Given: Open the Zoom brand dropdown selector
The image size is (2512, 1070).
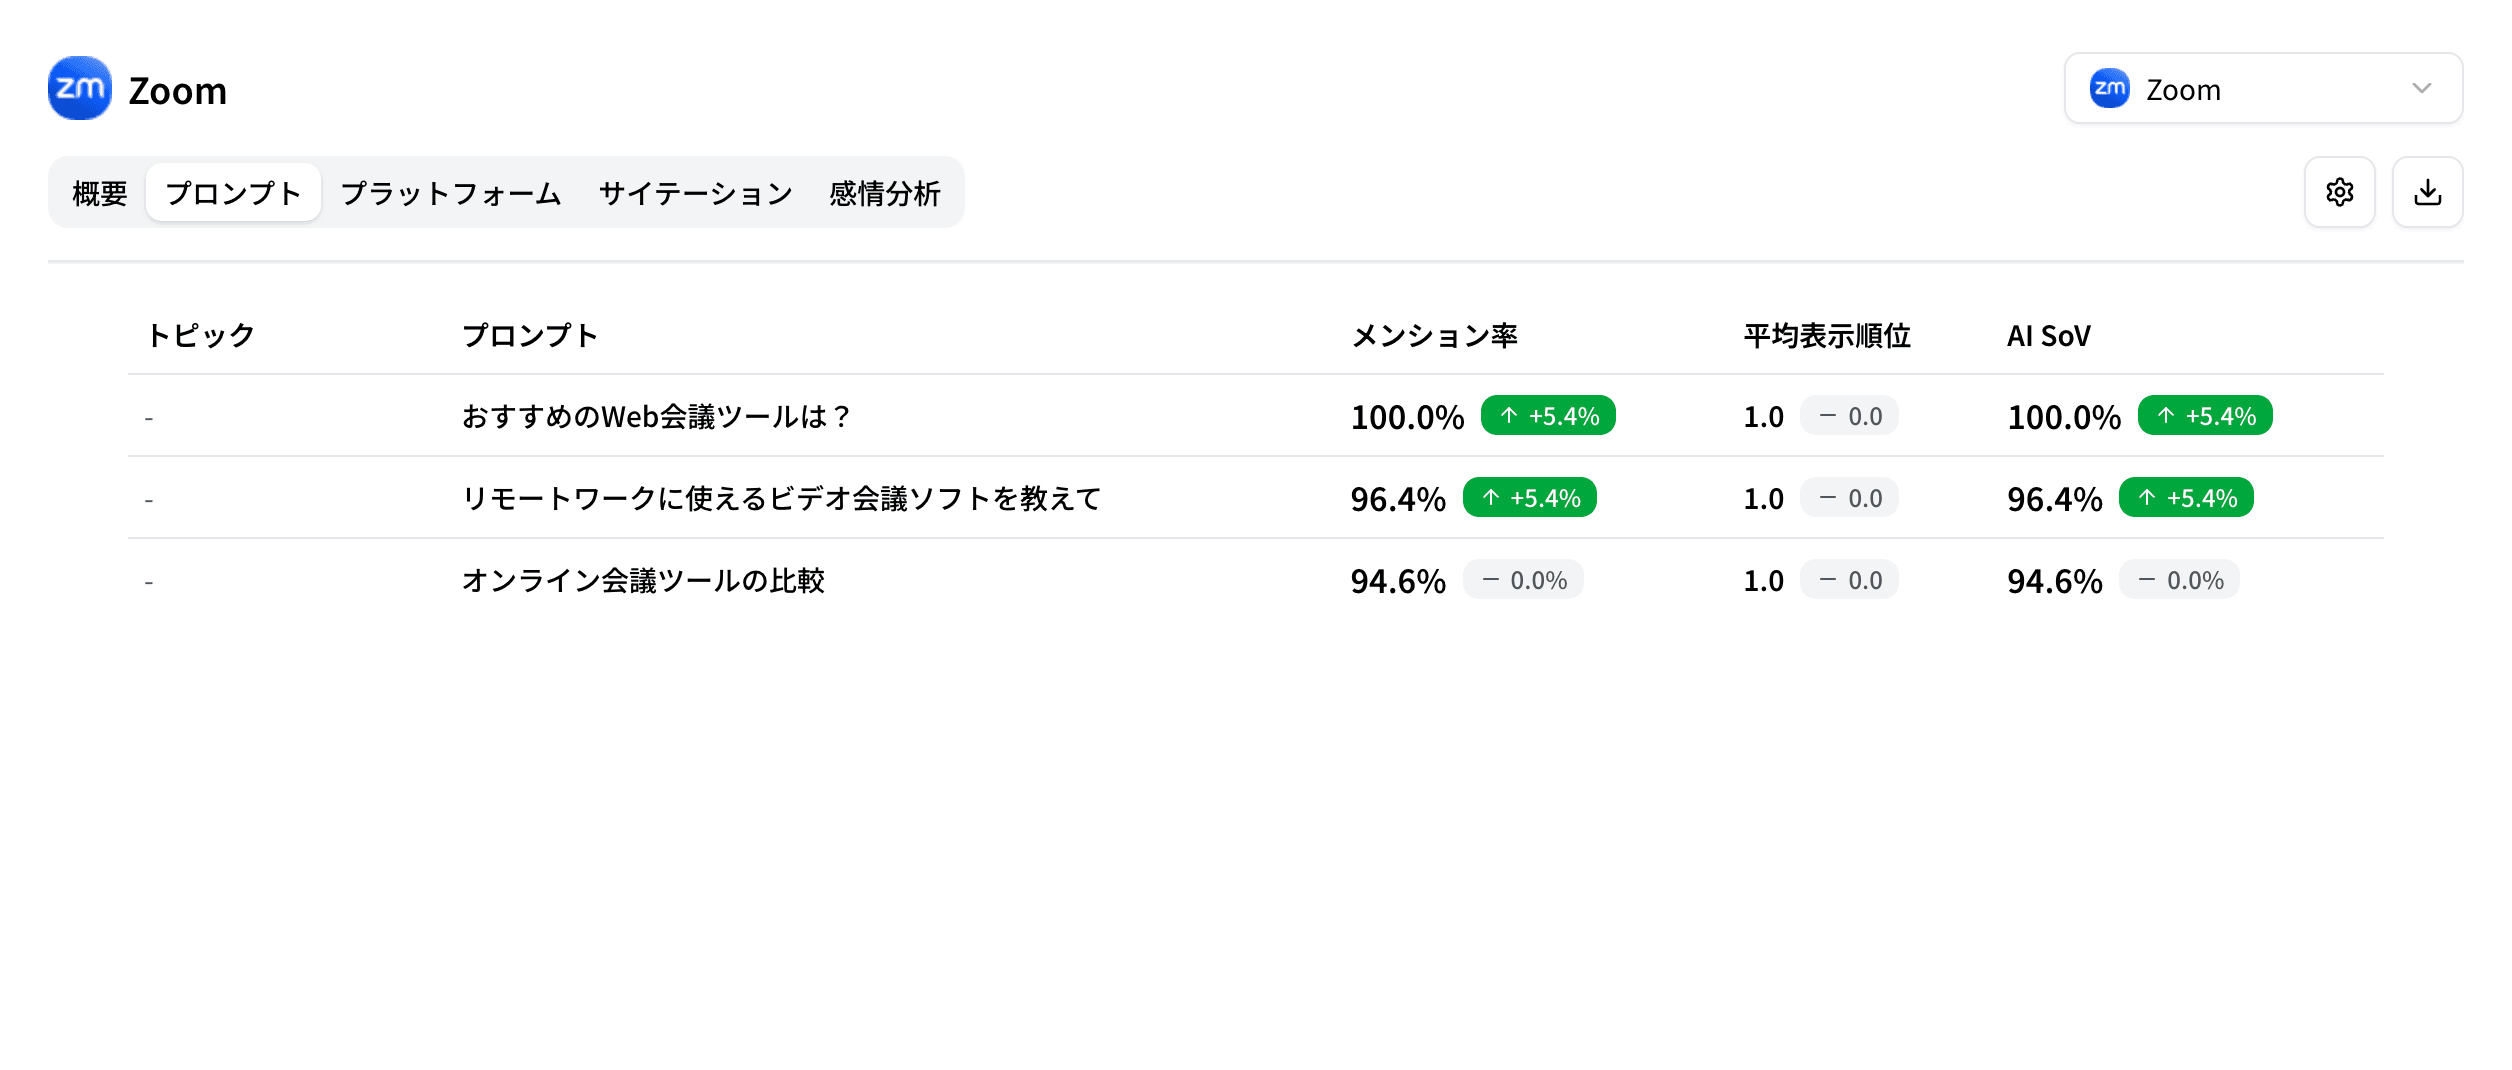Looking at the screenshot, I should (x=2262, y=89).
